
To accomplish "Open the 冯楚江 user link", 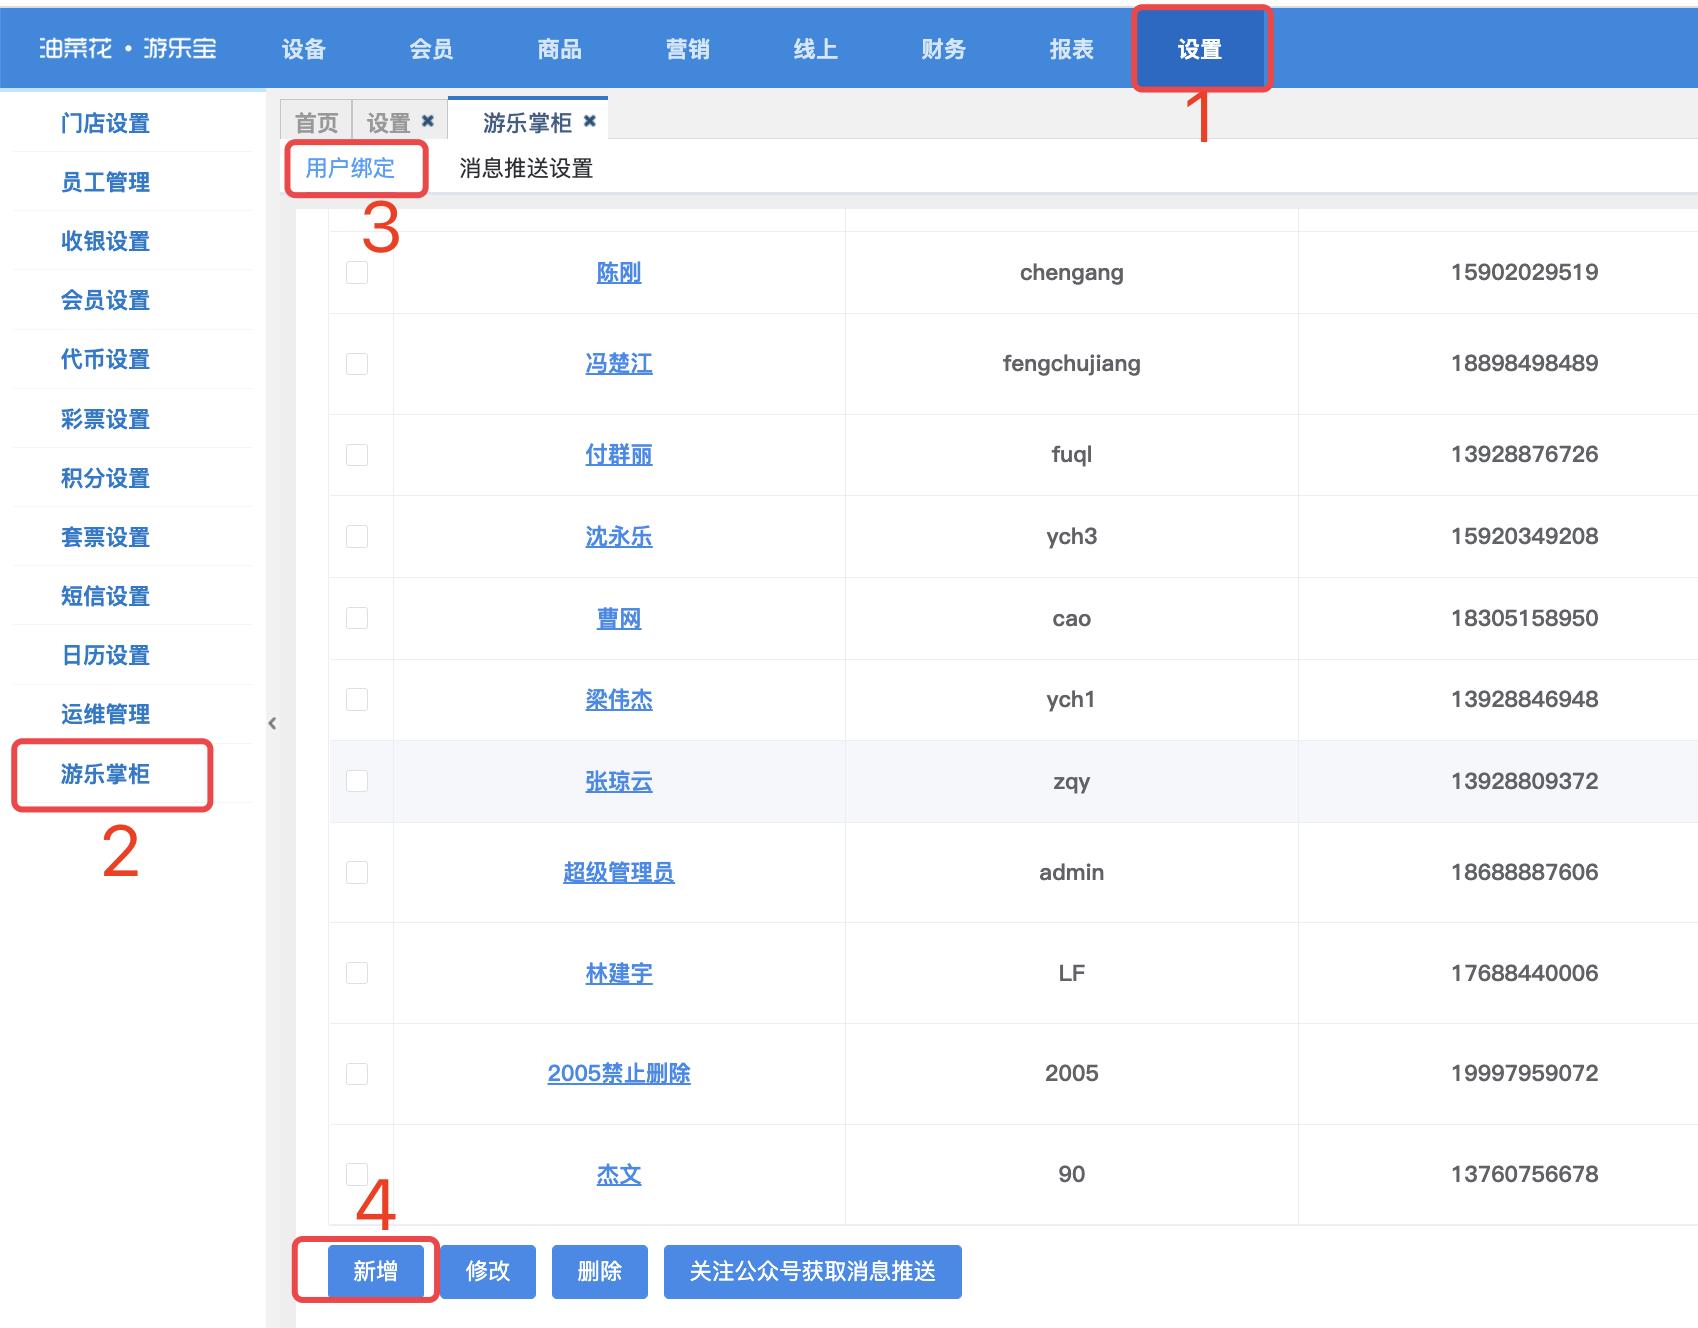I will (619, 364).
